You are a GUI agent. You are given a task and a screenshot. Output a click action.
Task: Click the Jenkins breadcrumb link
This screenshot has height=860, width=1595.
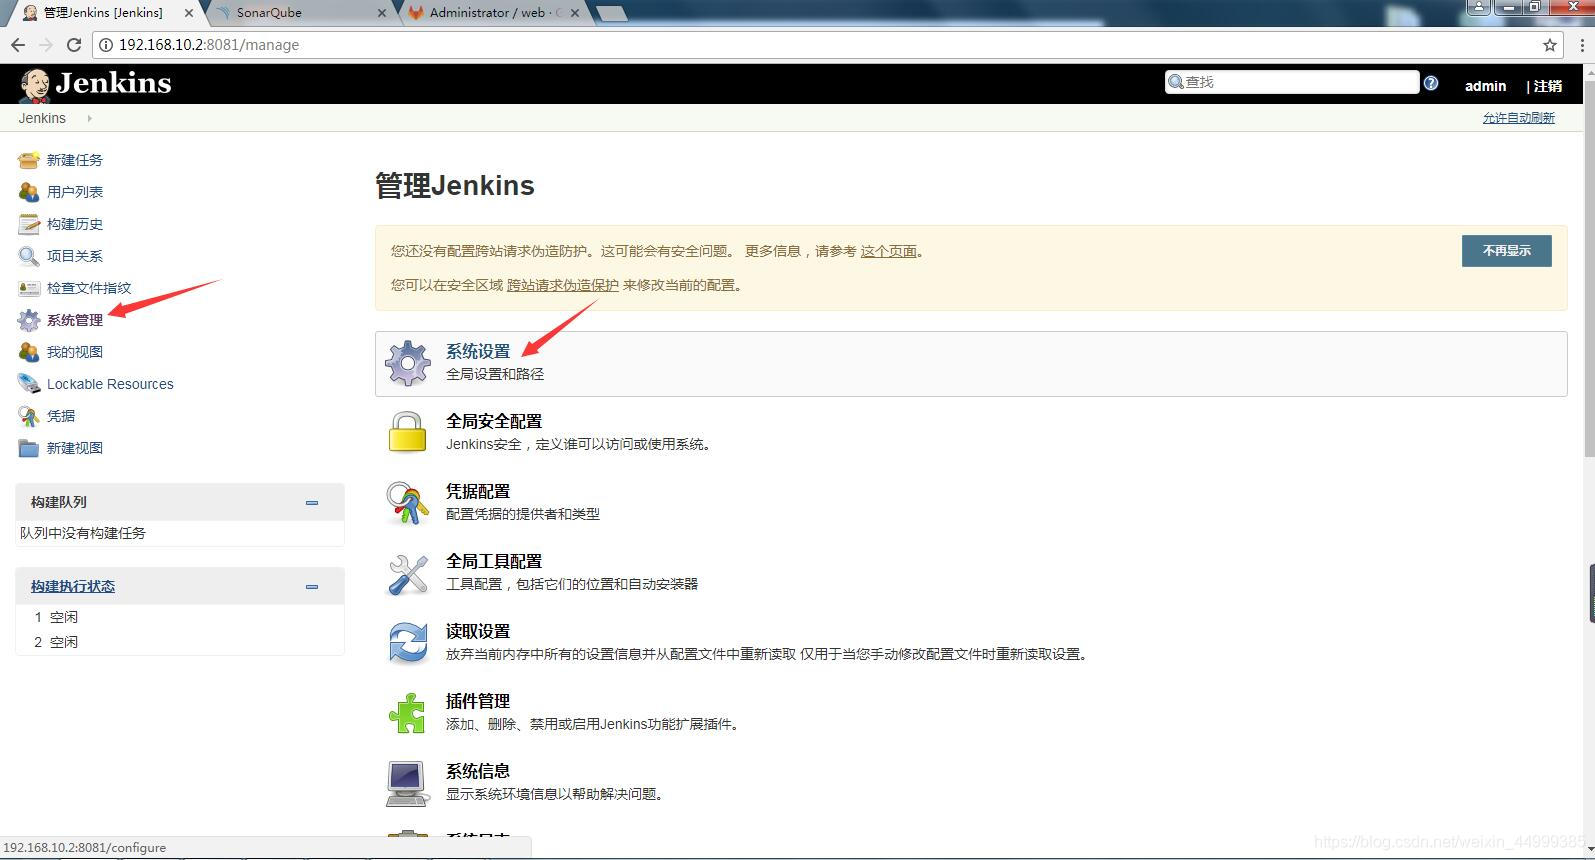pos(42,118)
